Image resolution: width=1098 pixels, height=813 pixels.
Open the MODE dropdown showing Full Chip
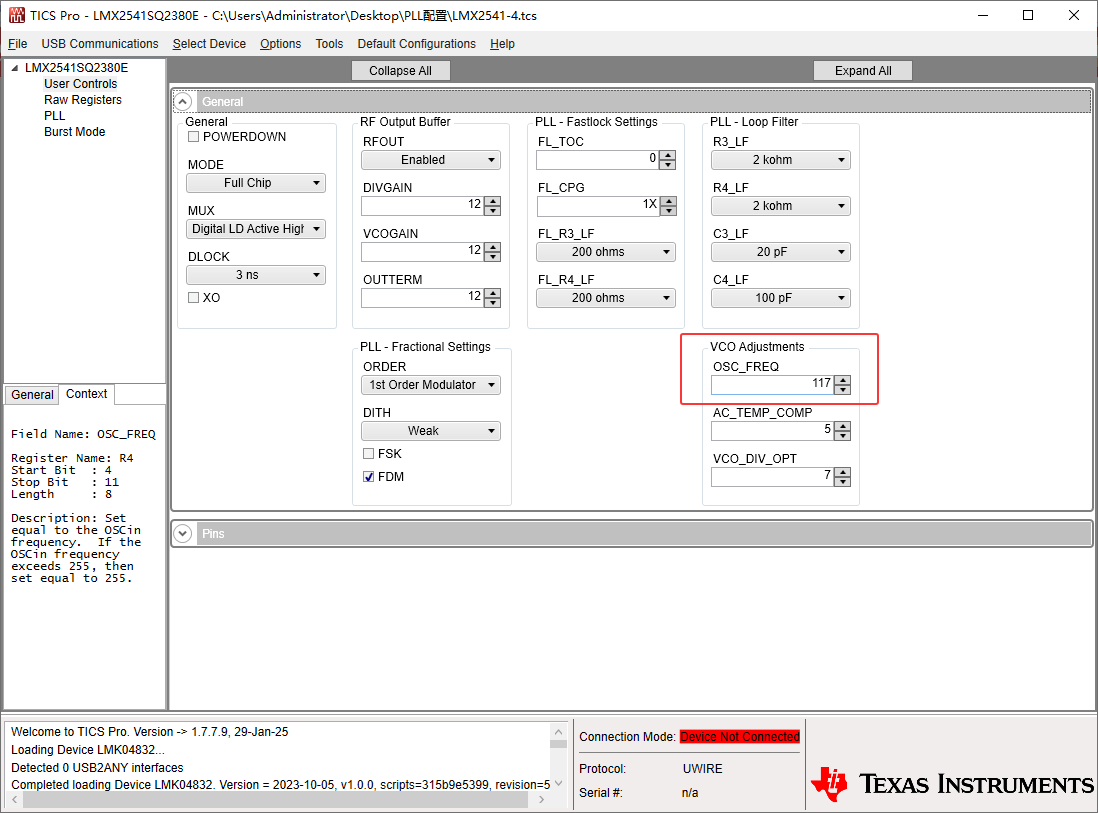[256, 183]
